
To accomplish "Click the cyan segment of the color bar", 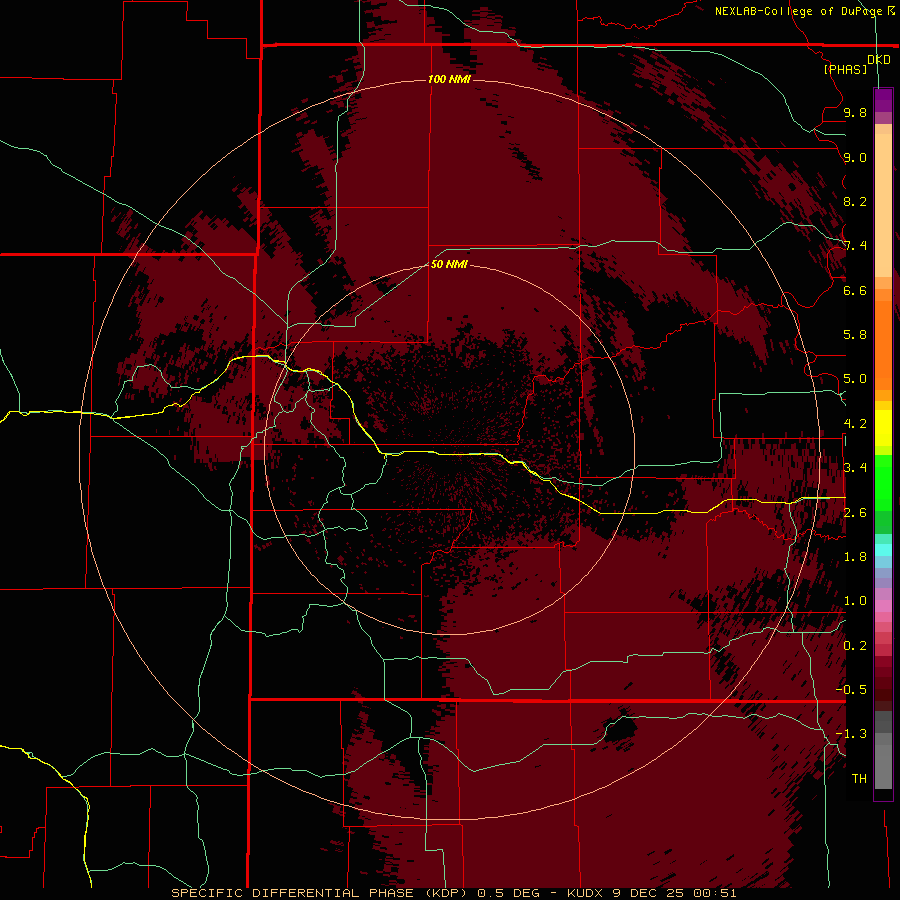I will pyautogui.click(x=883, y=550).
